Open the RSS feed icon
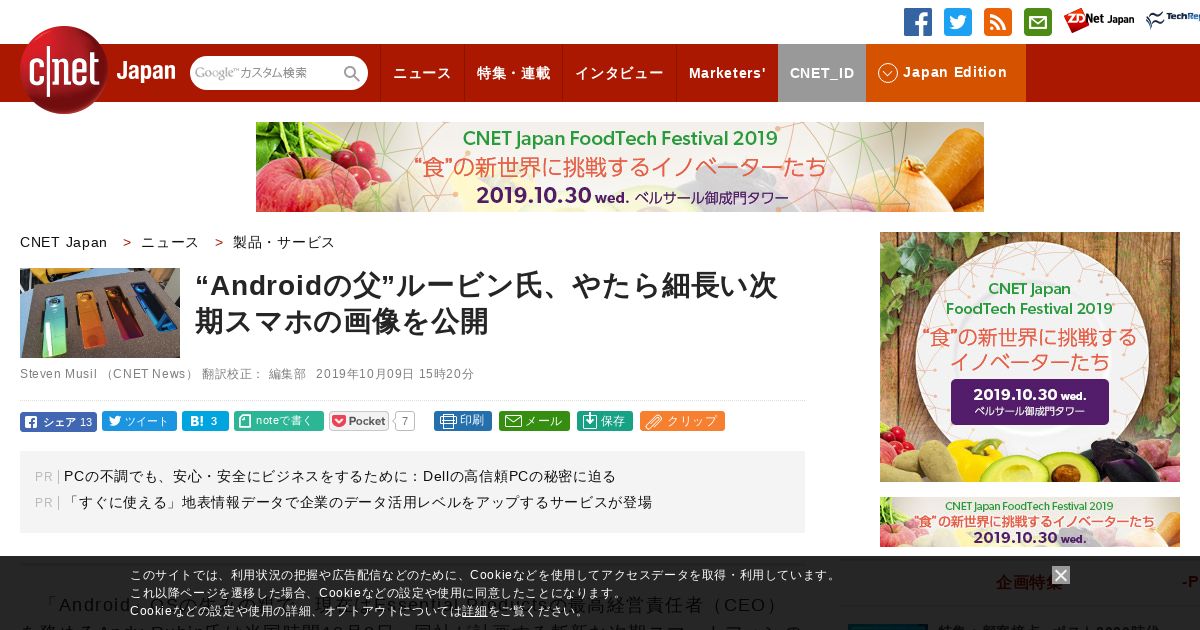 pos(998,22)
